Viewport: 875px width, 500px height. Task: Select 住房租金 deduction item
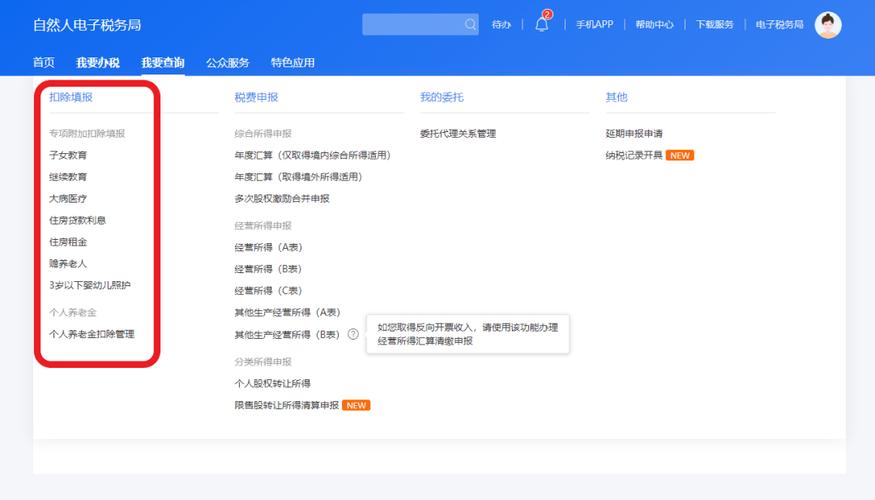click(x=68, y=242)
